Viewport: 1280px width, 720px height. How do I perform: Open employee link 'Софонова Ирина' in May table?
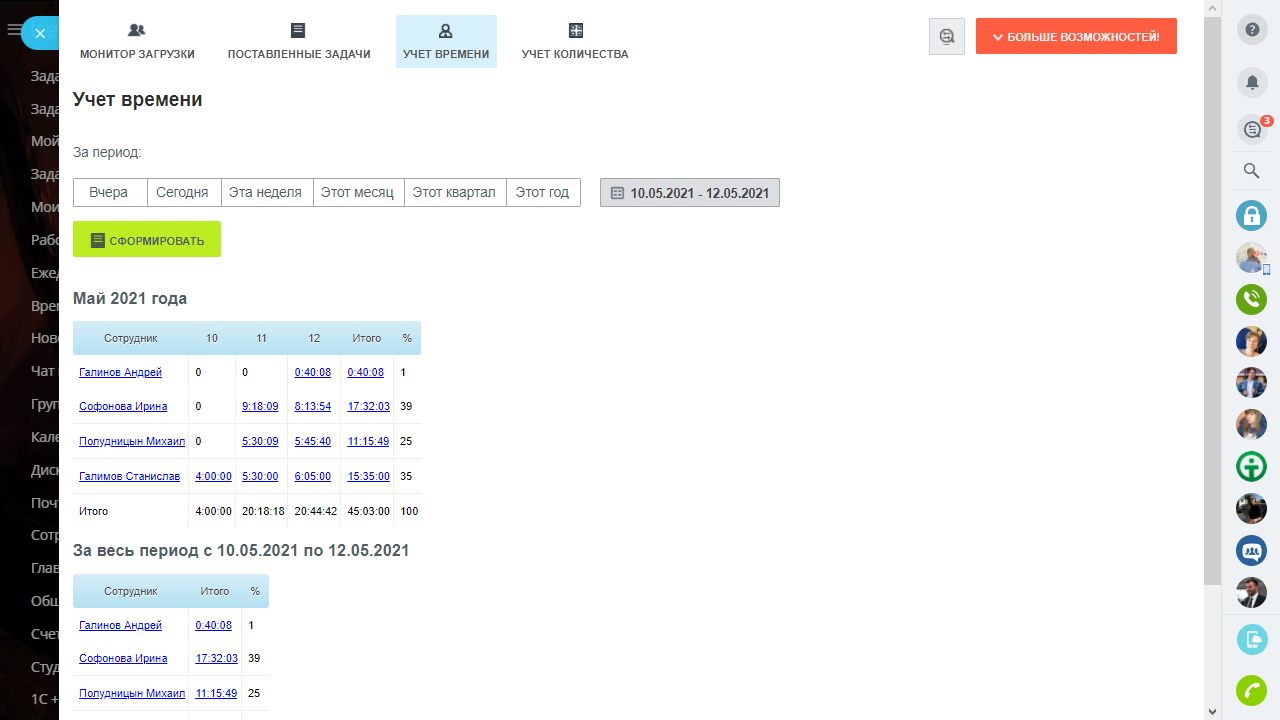point(123,407)
